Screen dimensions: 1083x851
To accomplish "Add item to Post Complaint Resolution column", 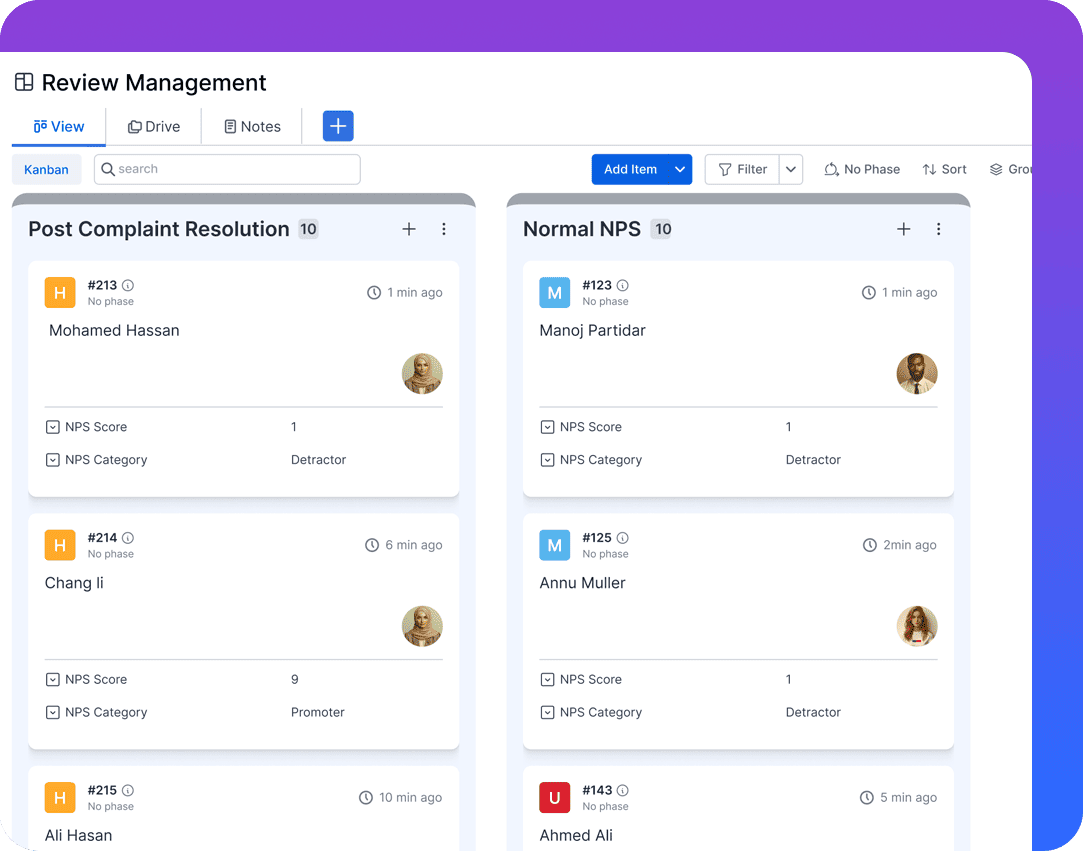I will pyautogui.click(x=409, y=229).
